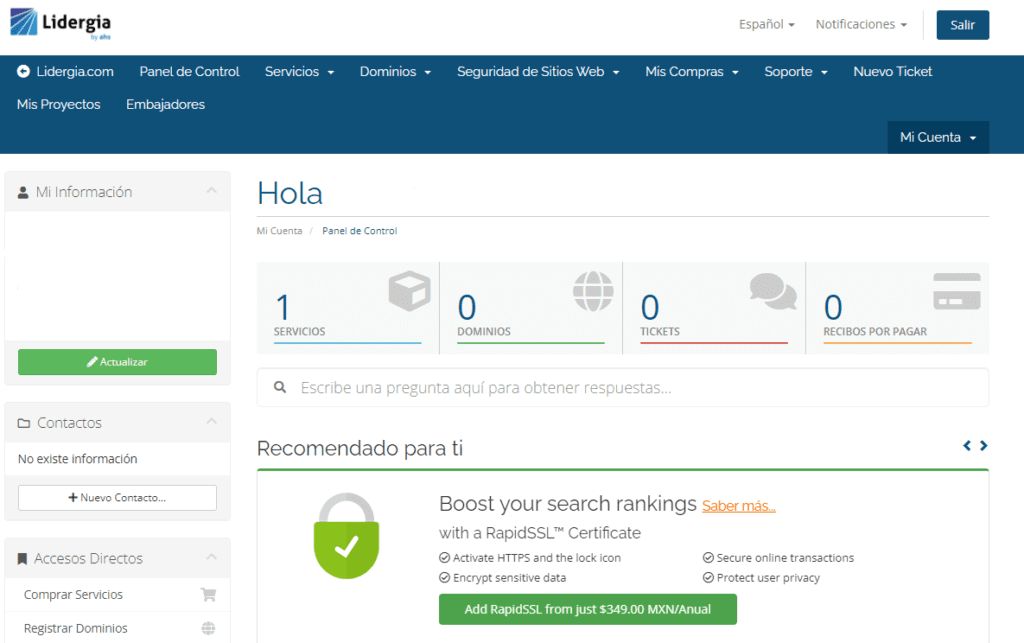The image size is (1024, 643).
Task: Click the Lidergia logo
Action: click(61, 24)
